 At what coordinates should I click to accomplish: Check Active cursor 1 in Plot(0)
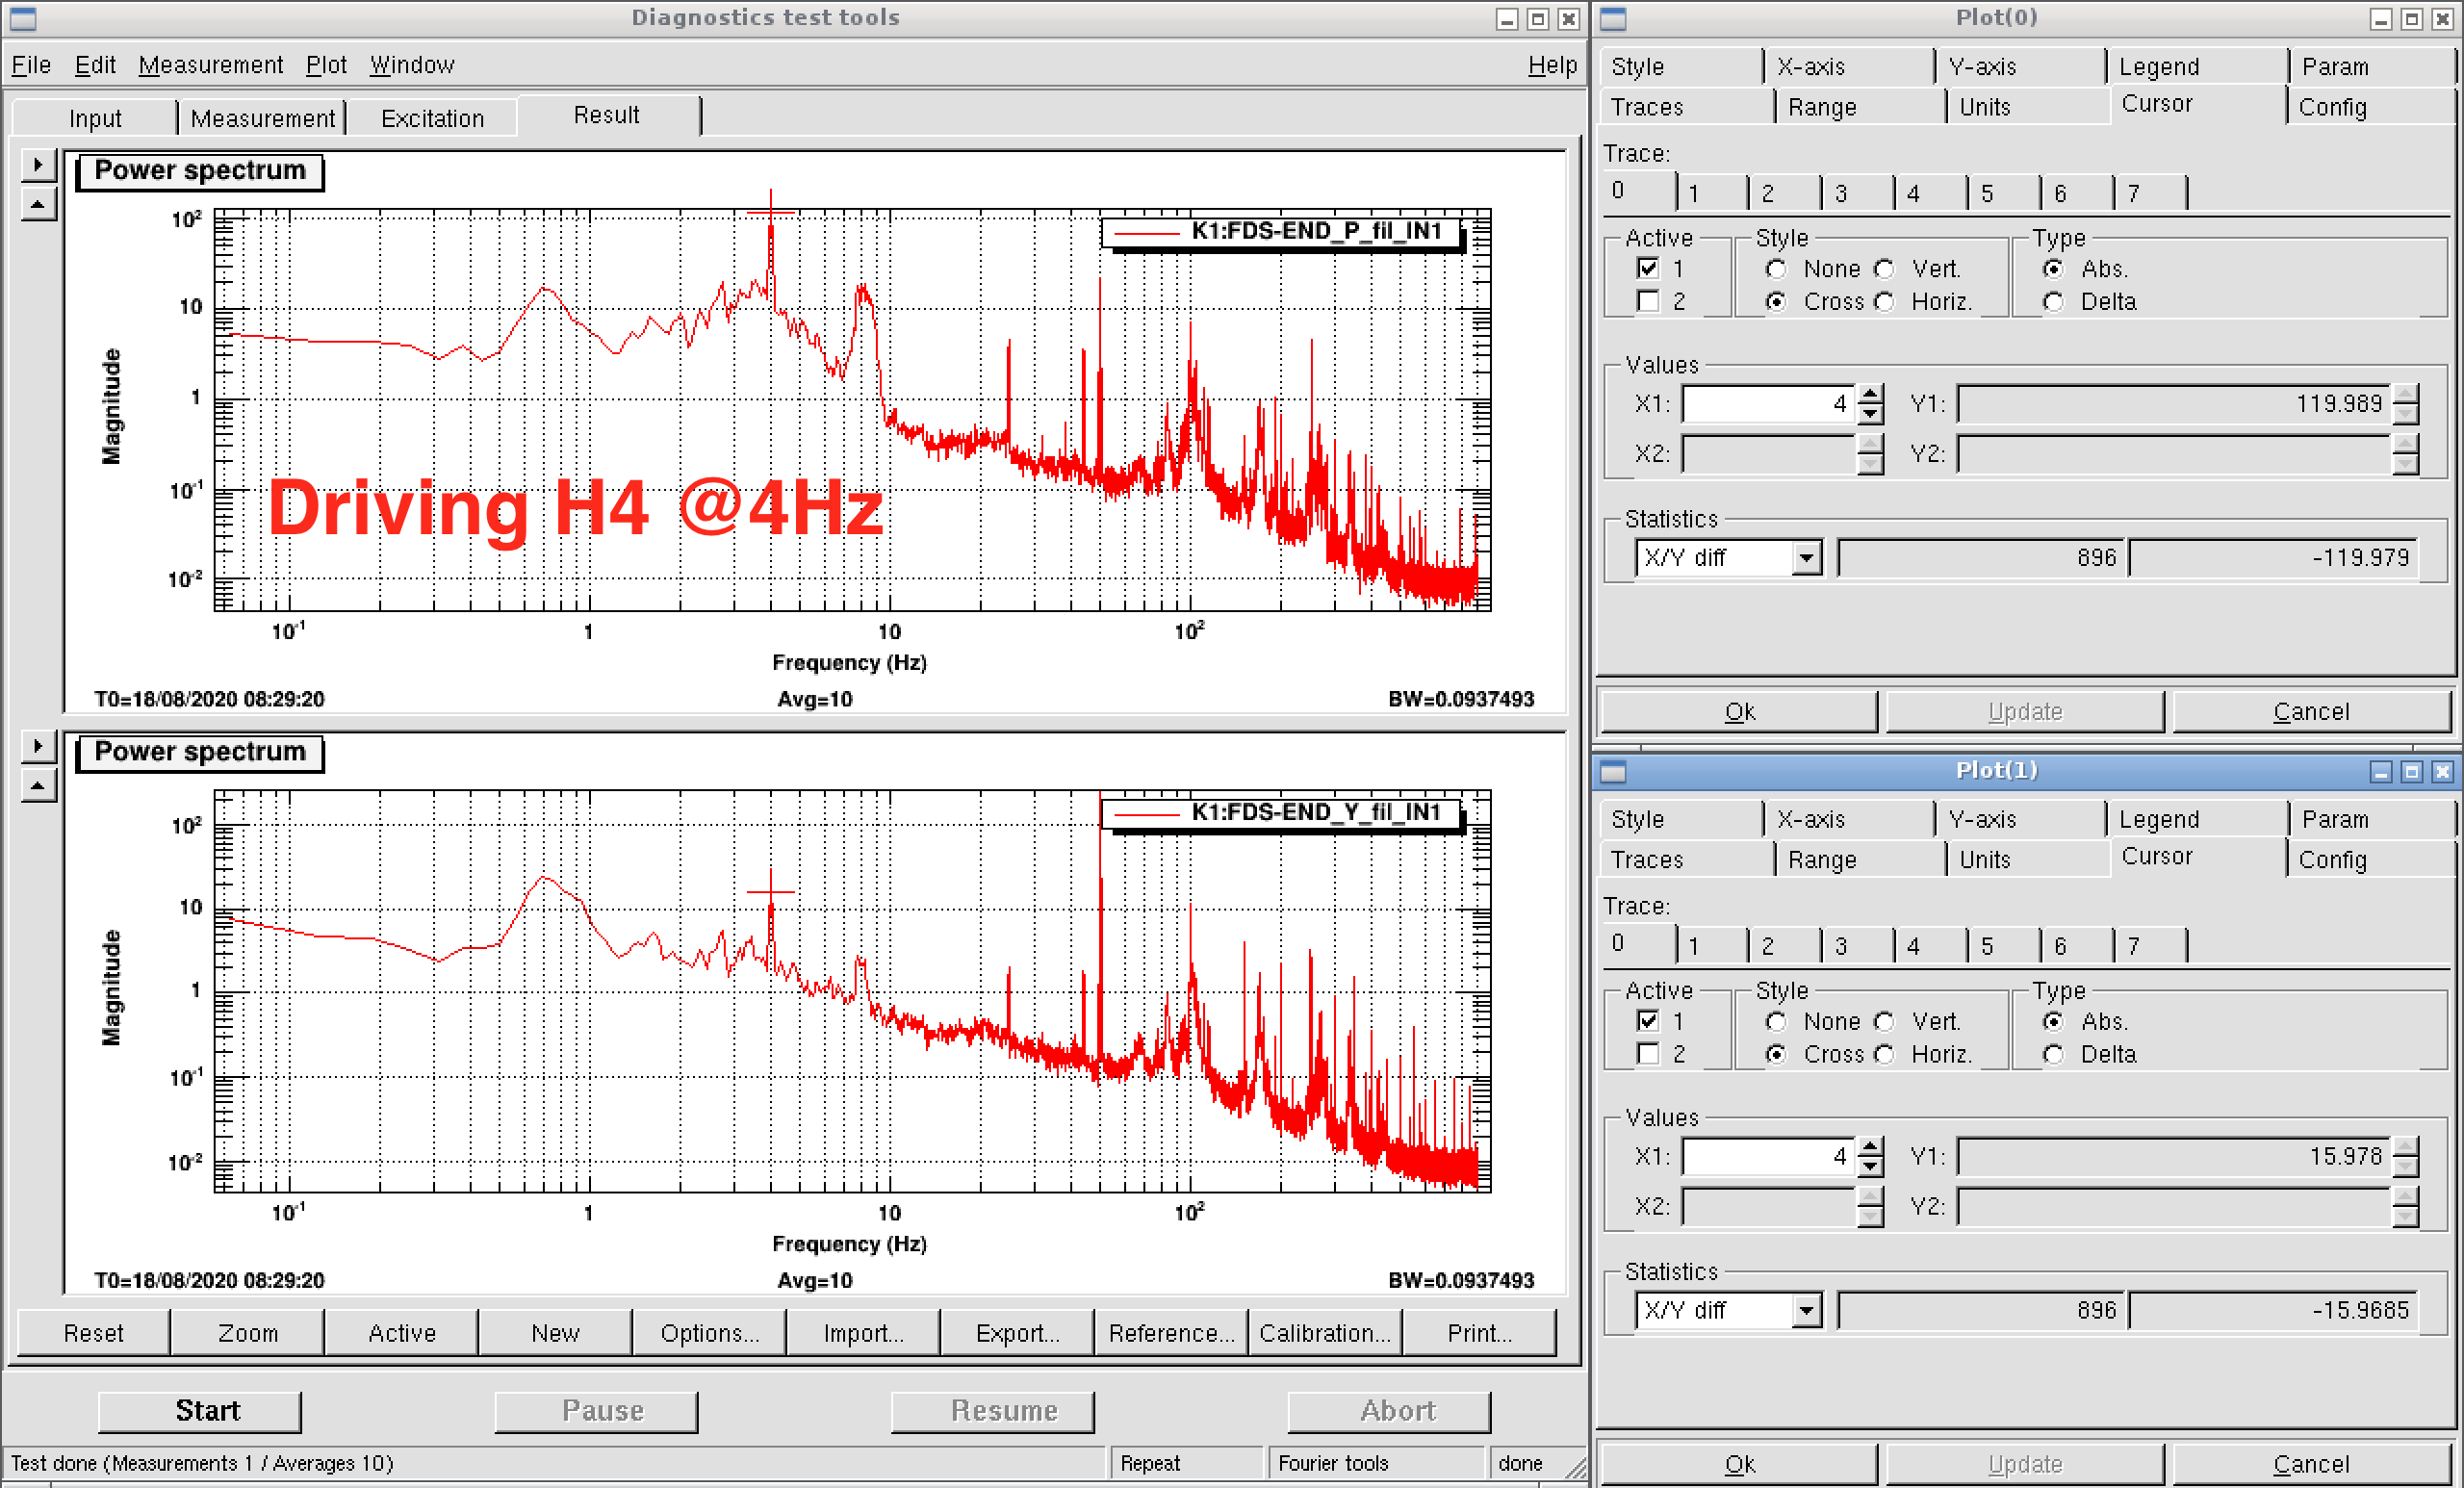(1648, 269)
